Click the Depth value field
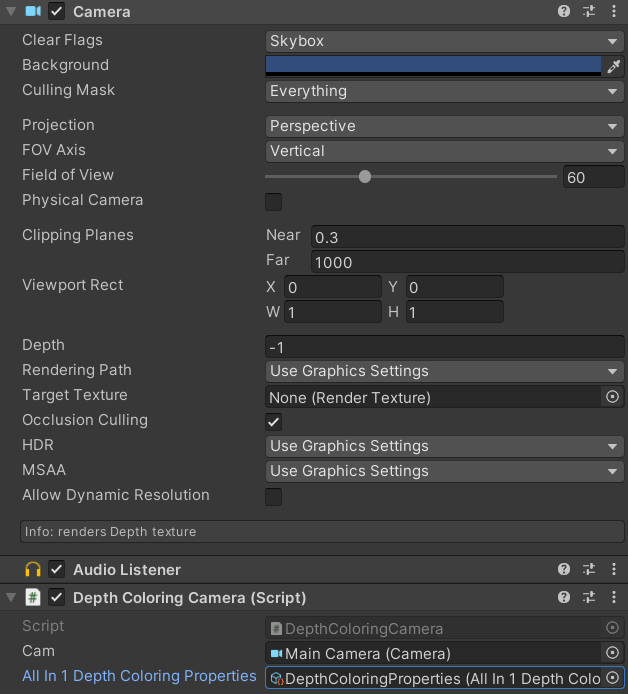Image resolution: width=628 pixels, height=694 pixels. coord(444,347)
